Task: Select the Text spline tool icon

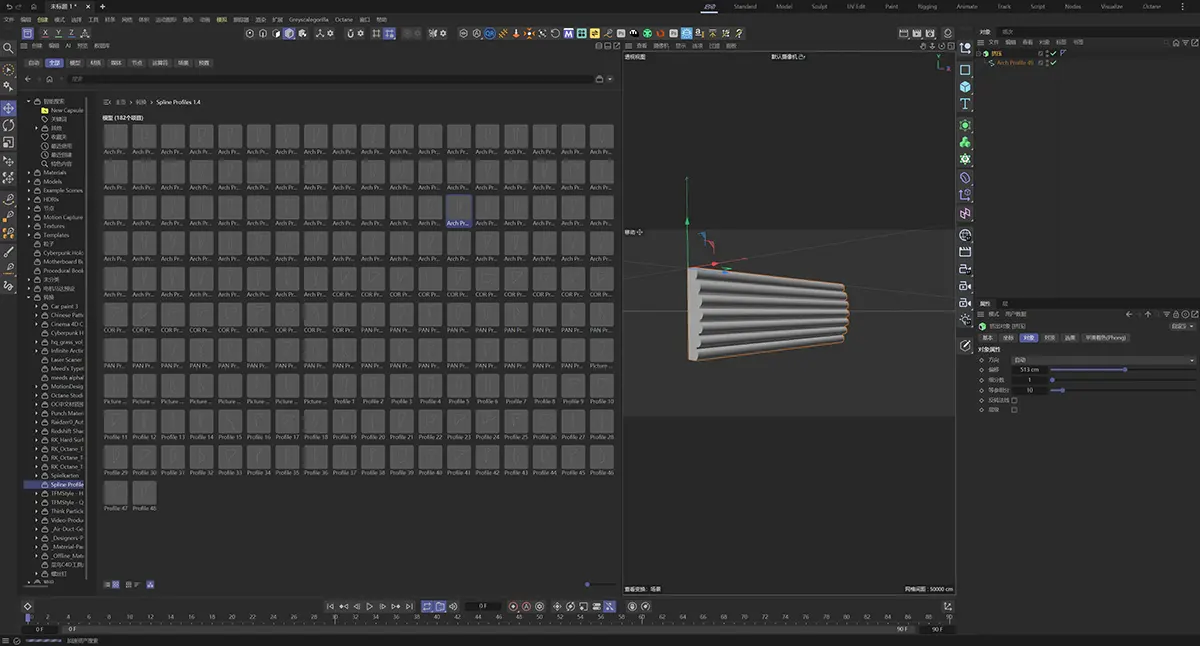Action: click(x=965, y=104)
